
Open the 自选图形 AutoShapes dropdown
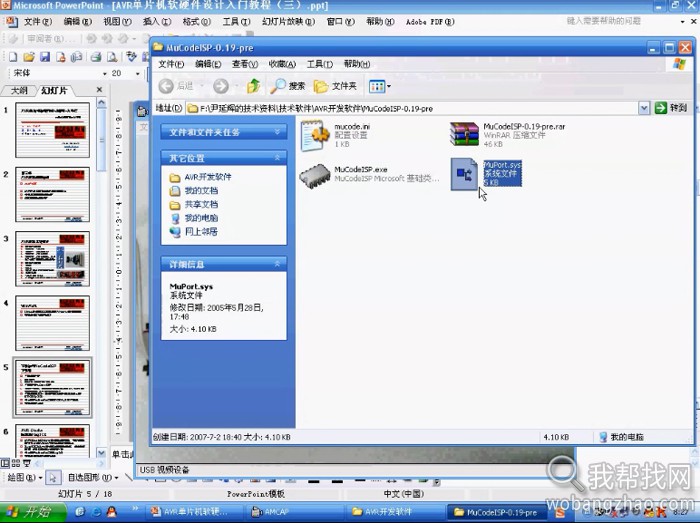pos(93,478)
